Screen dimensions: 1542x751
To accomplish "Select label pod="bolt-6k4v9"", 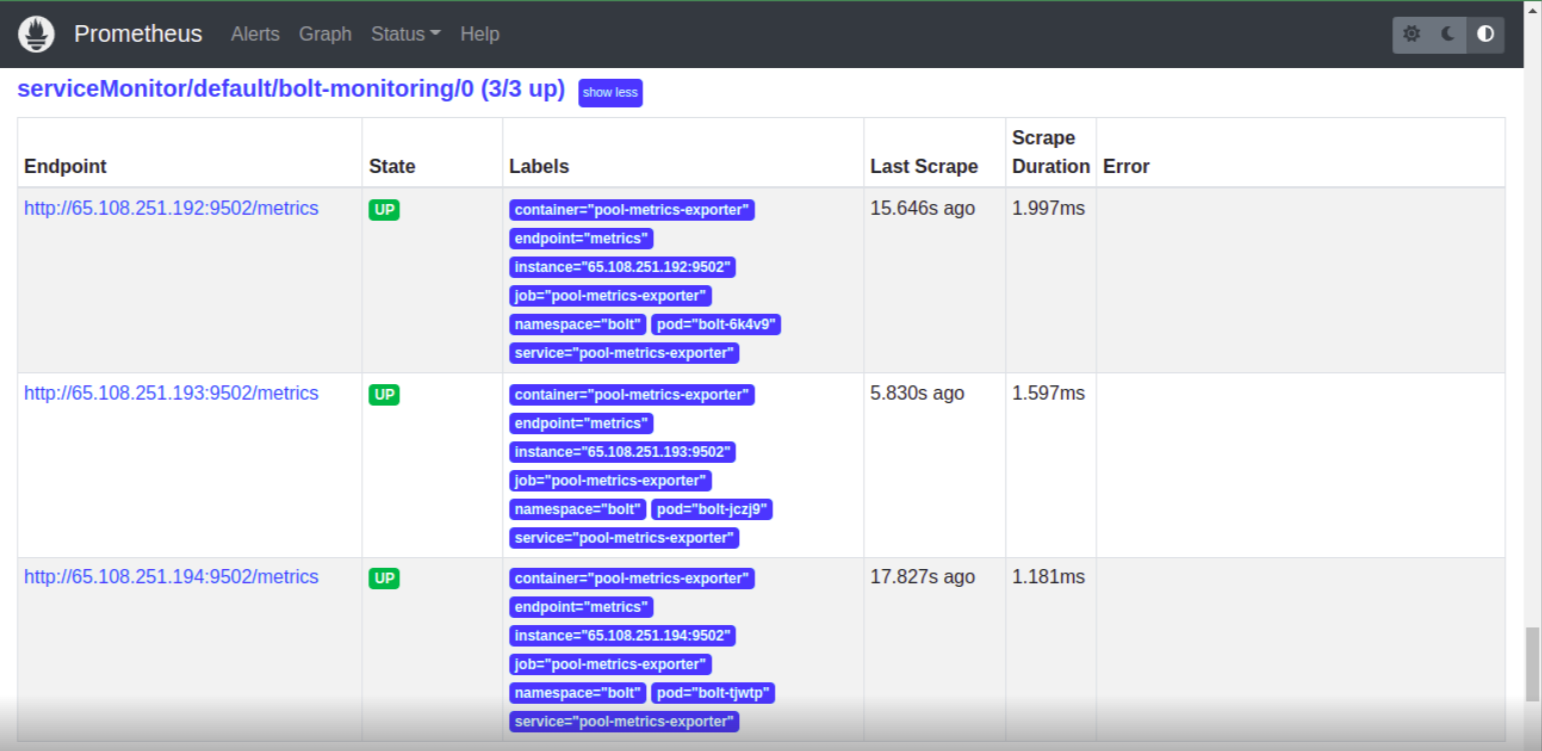I will click(716, 324).
